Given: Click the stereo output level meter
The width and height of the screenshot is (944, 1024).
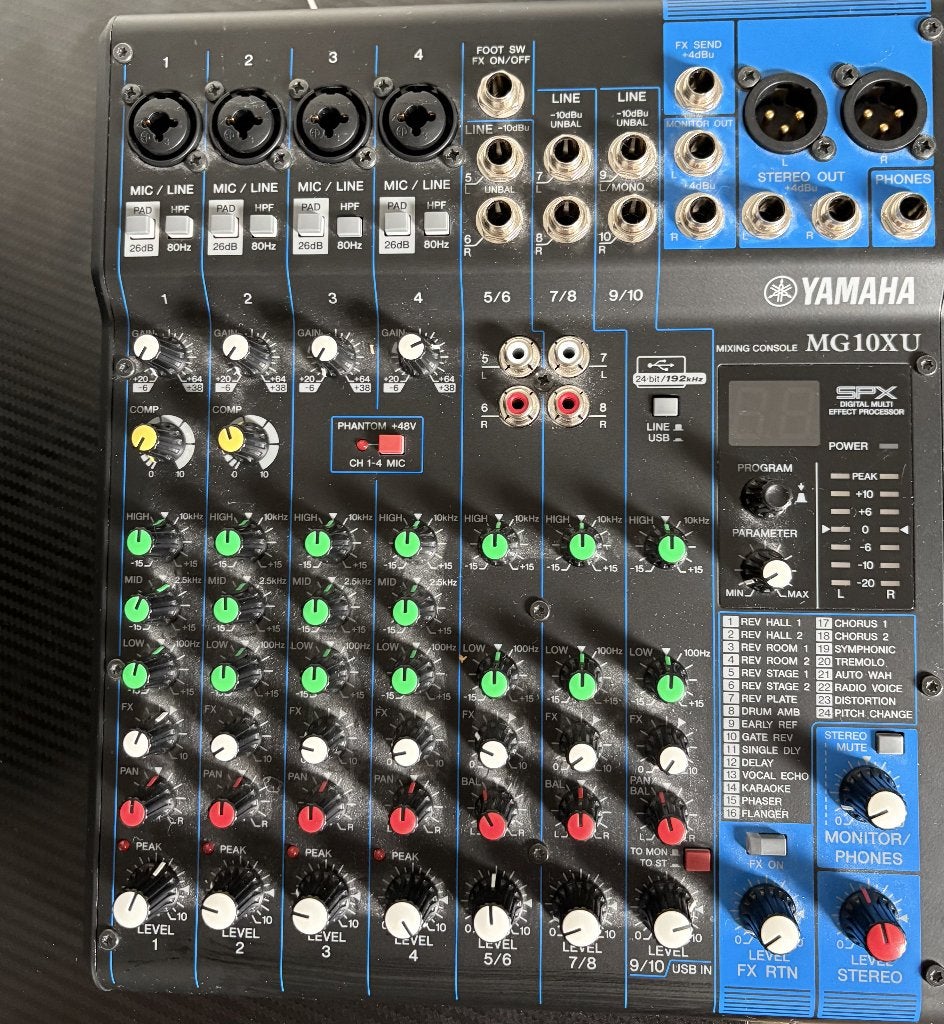Looking at the screenshot, I should 864,530.
